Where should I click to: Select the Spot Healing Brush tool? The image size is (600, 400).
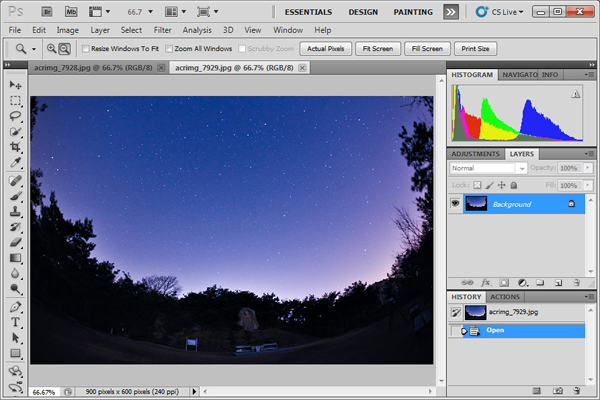tap(15, 181)
